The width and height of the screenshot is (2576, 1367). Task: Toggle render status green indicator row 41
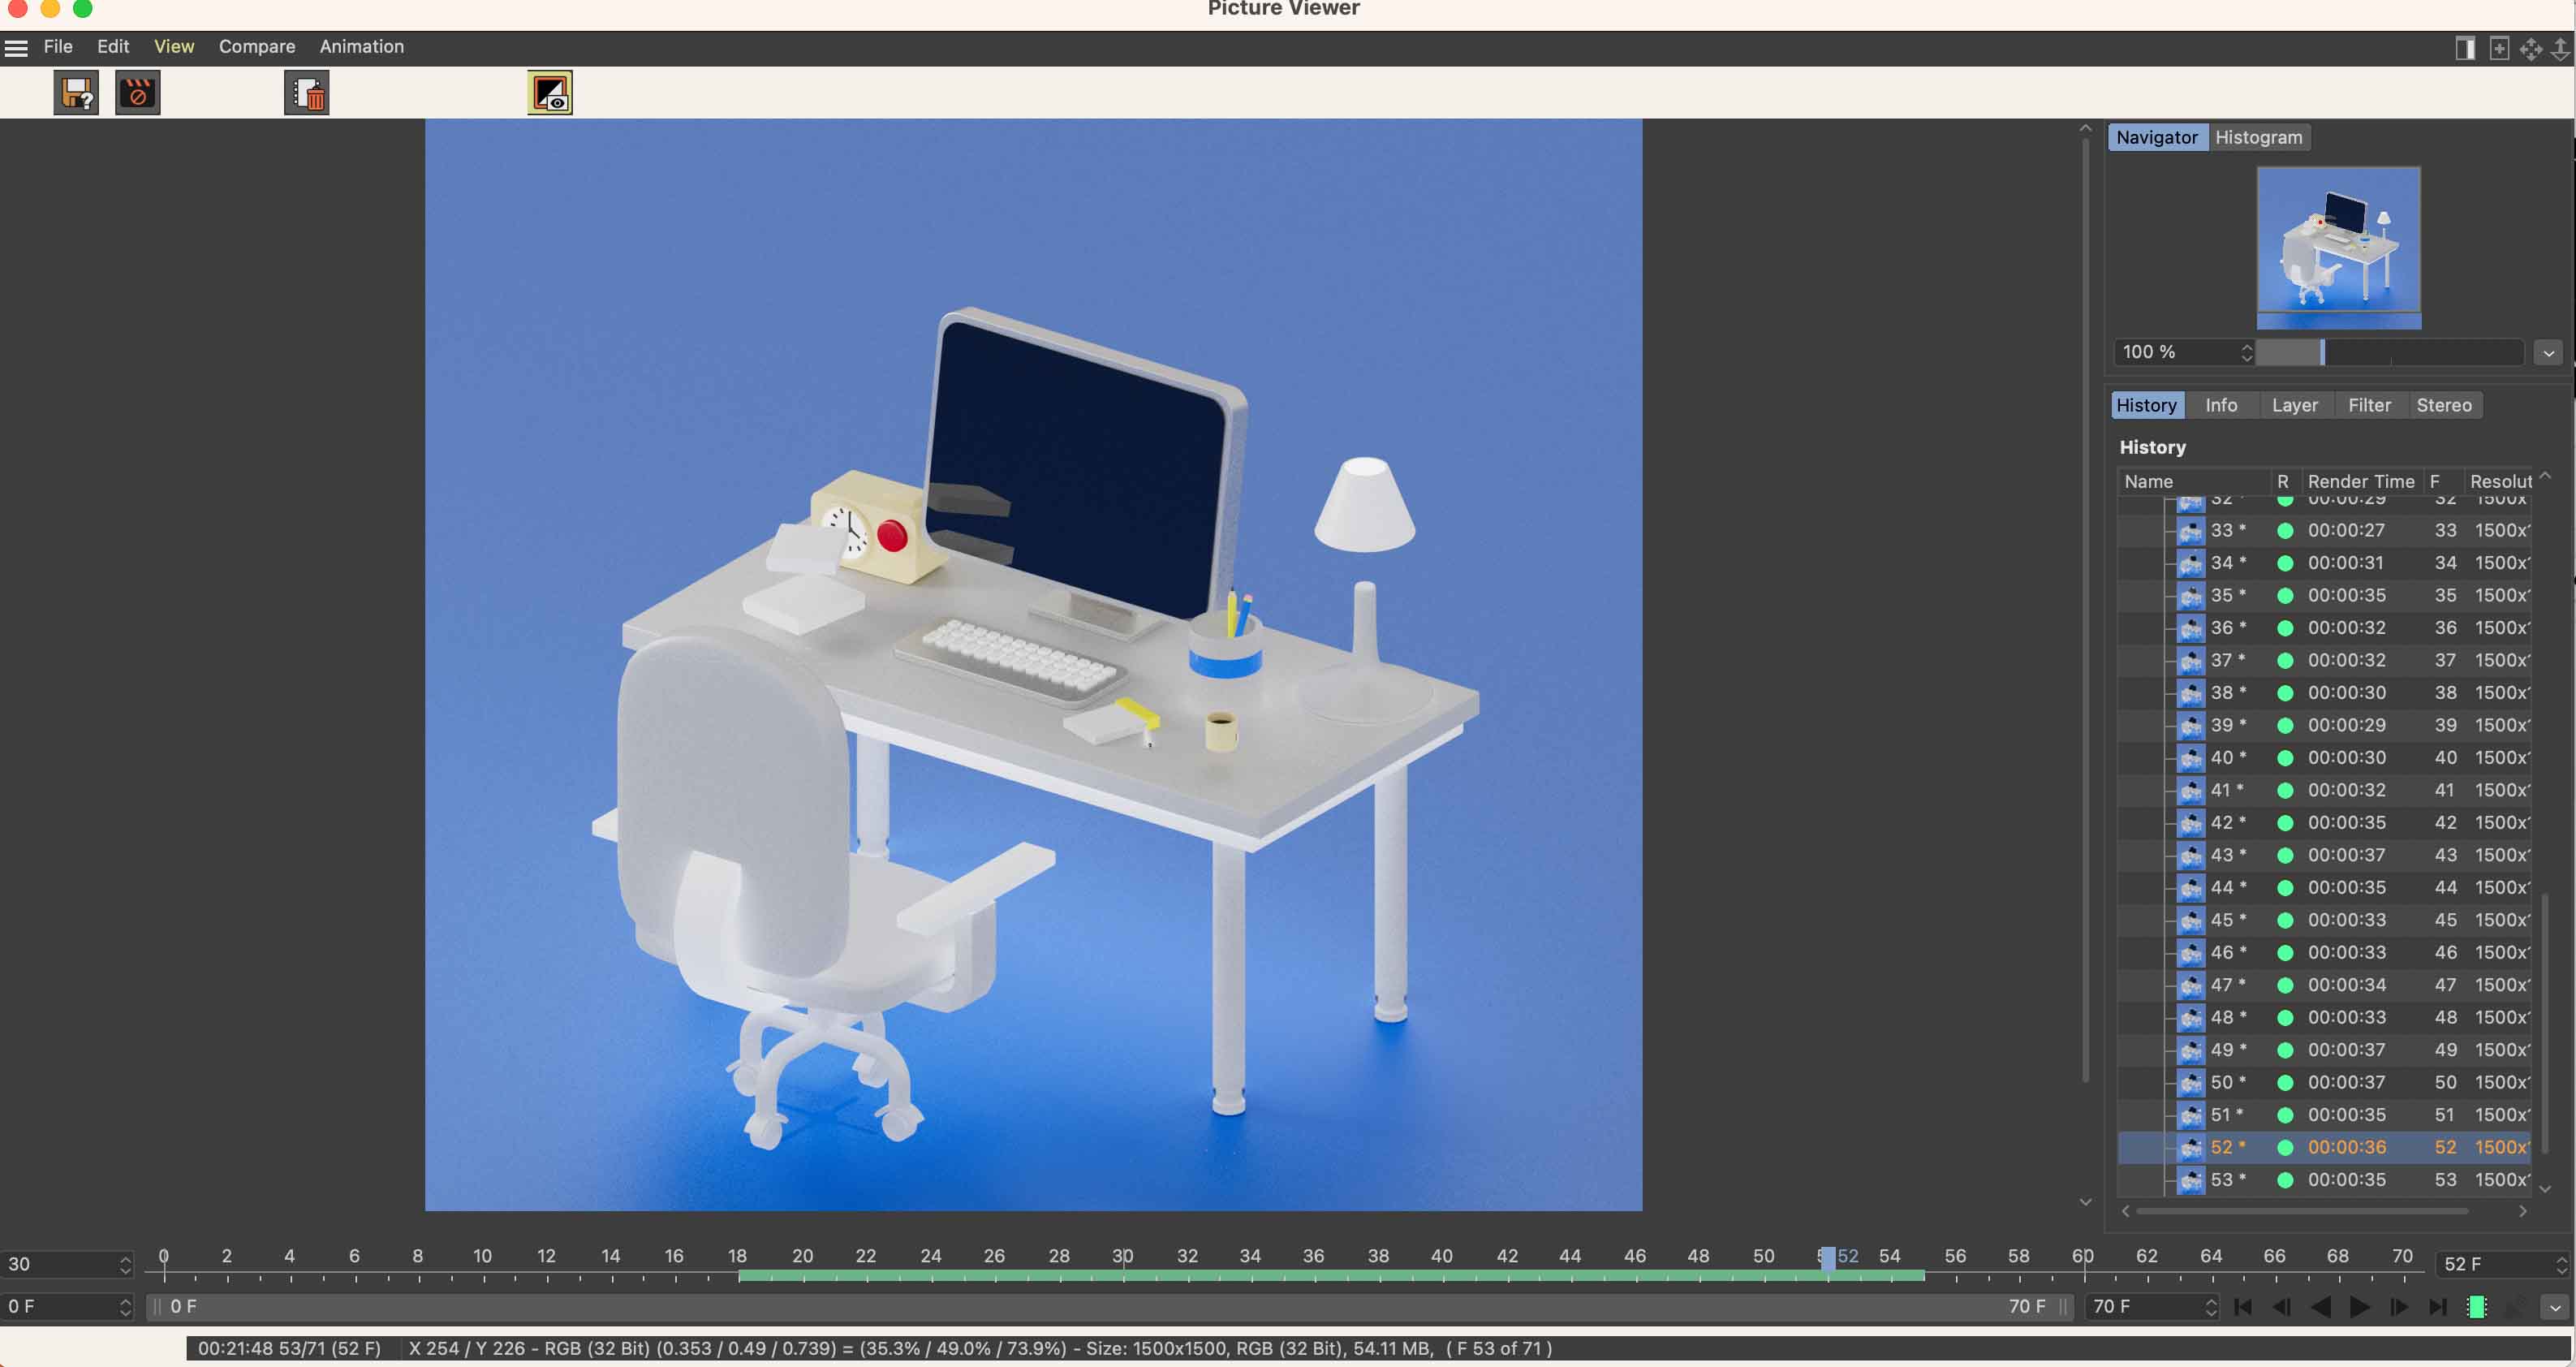coord(2285,789)
